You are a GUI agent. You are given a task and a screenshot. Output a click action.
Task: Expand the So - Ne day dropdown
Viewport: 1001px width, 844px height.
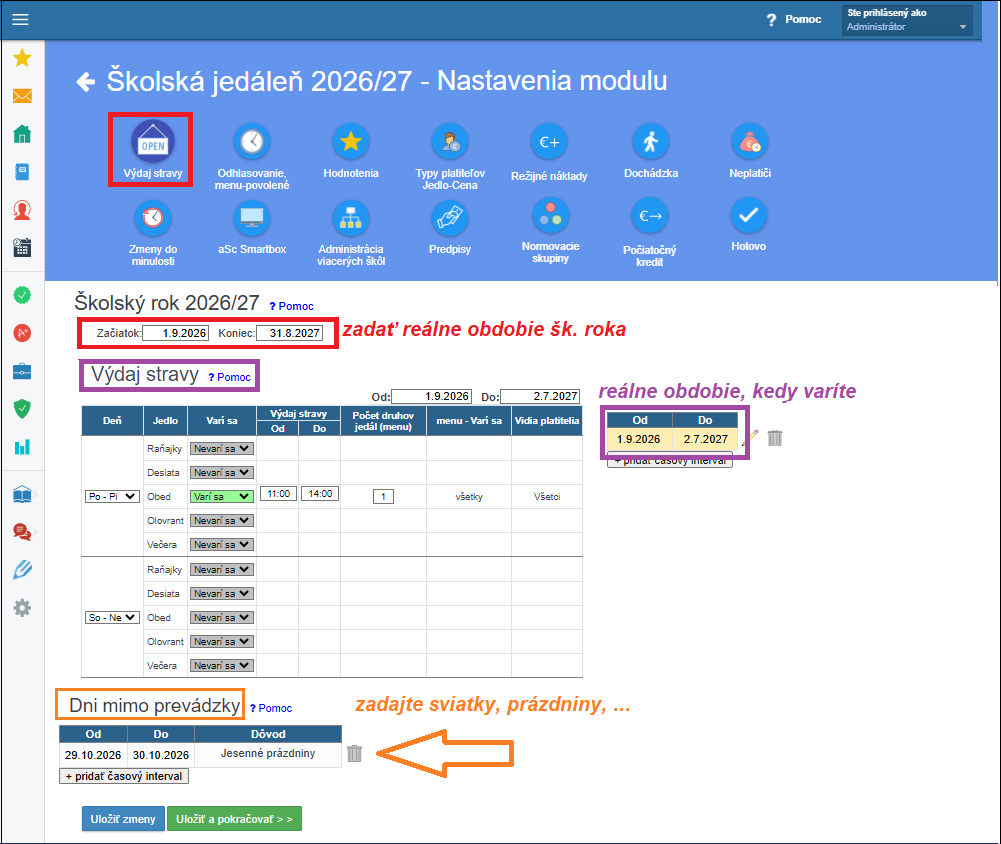tap(112, 617)
